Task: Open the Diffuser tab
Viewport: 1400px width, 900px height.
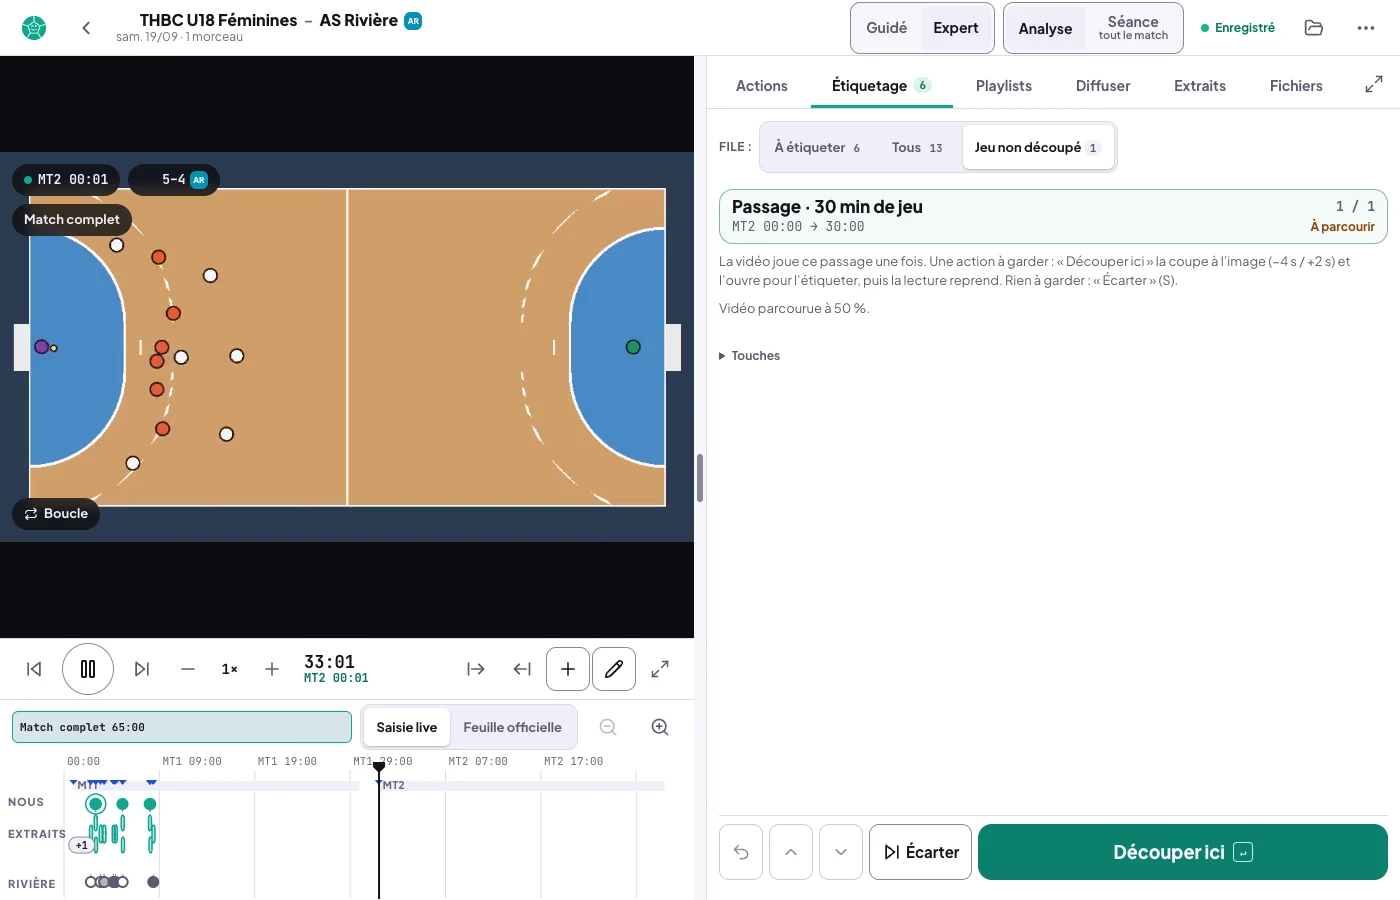Action: (1103, 86)
